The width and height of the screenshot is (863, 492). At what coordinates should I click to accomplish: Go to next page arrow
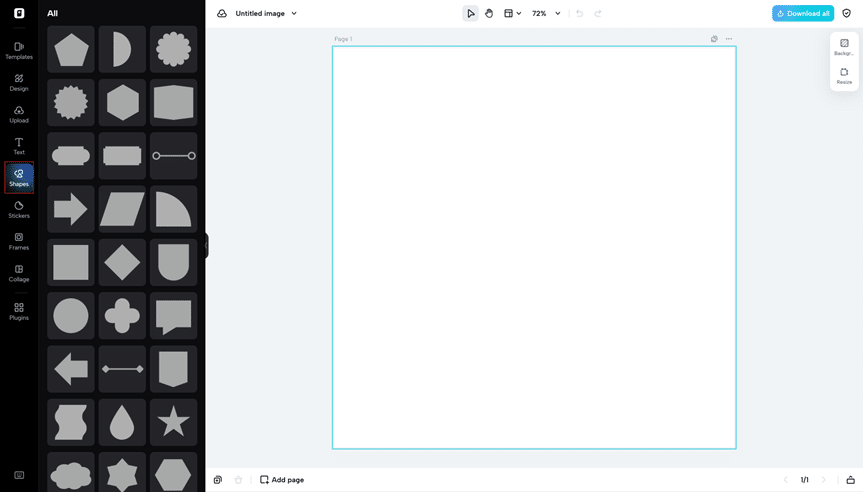(x=823, y=480)
